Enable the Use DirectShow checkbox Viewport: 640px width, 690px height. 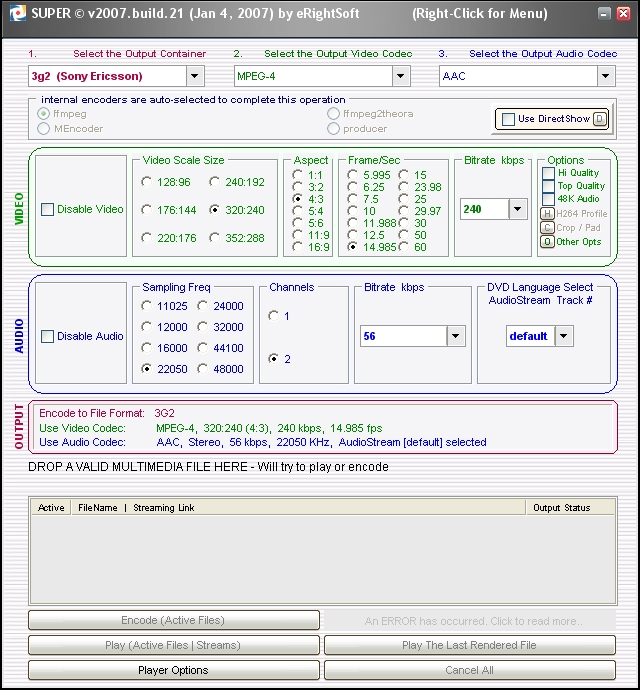[x=508, y=119]
